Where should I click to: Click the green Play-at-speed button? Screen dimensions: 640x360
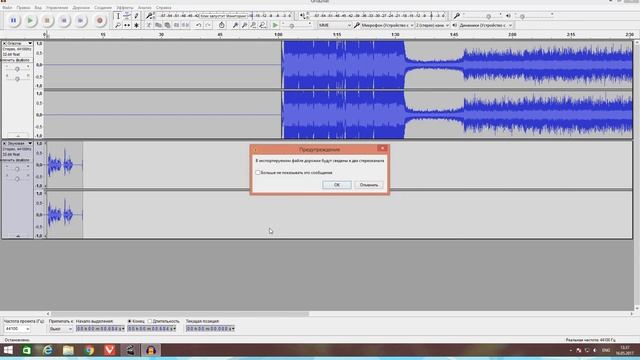pyautogui.click(x=275, y=25)
